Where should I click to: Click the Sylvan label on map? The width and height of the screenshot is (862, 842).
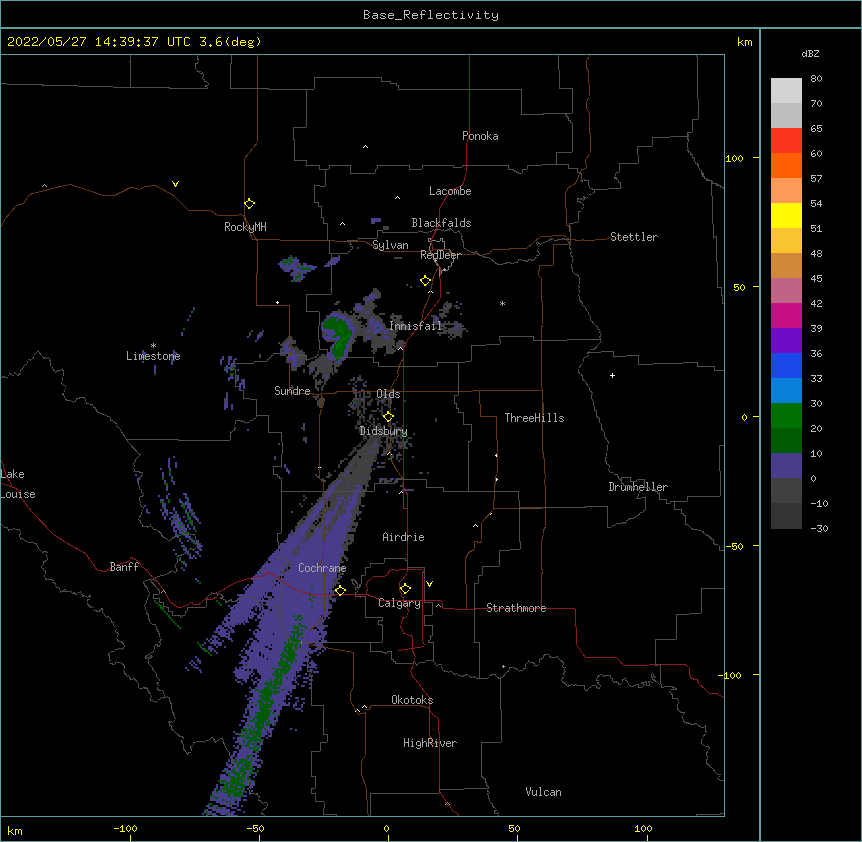pos(390,245)
